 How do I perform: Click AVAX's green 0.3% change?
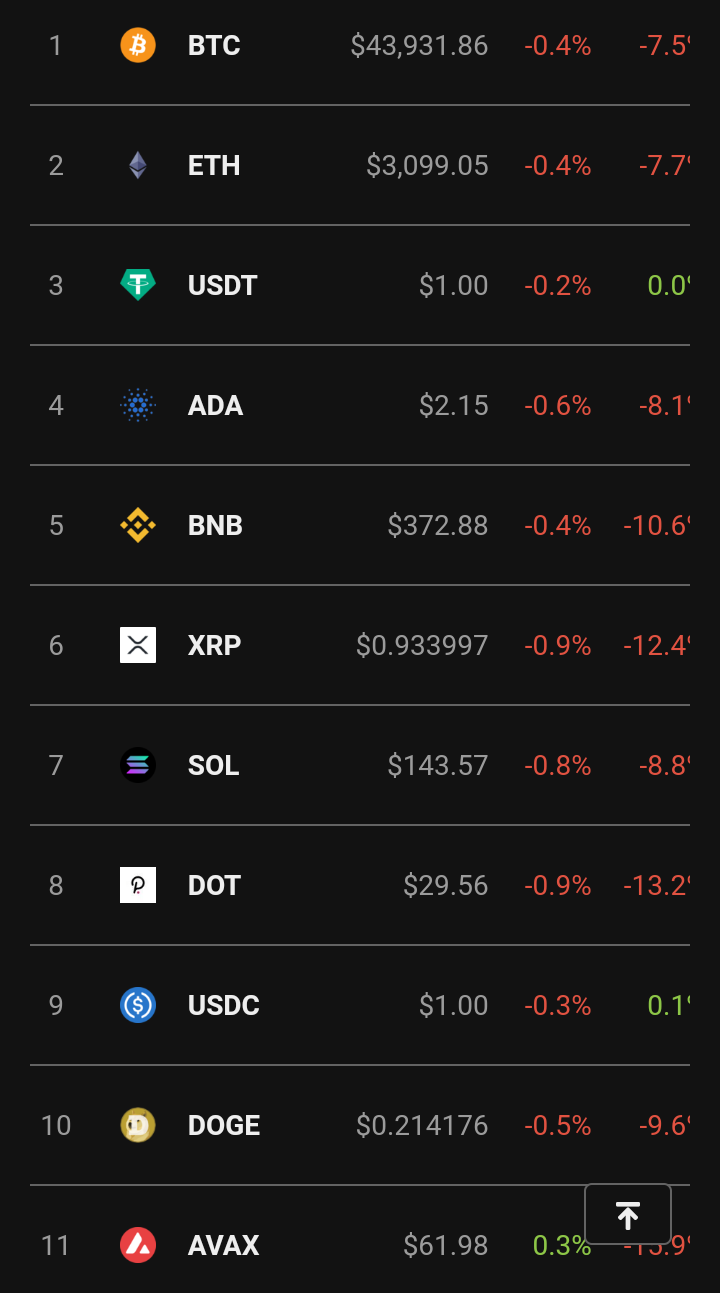pyautogui.click(x=562, y=1245)
